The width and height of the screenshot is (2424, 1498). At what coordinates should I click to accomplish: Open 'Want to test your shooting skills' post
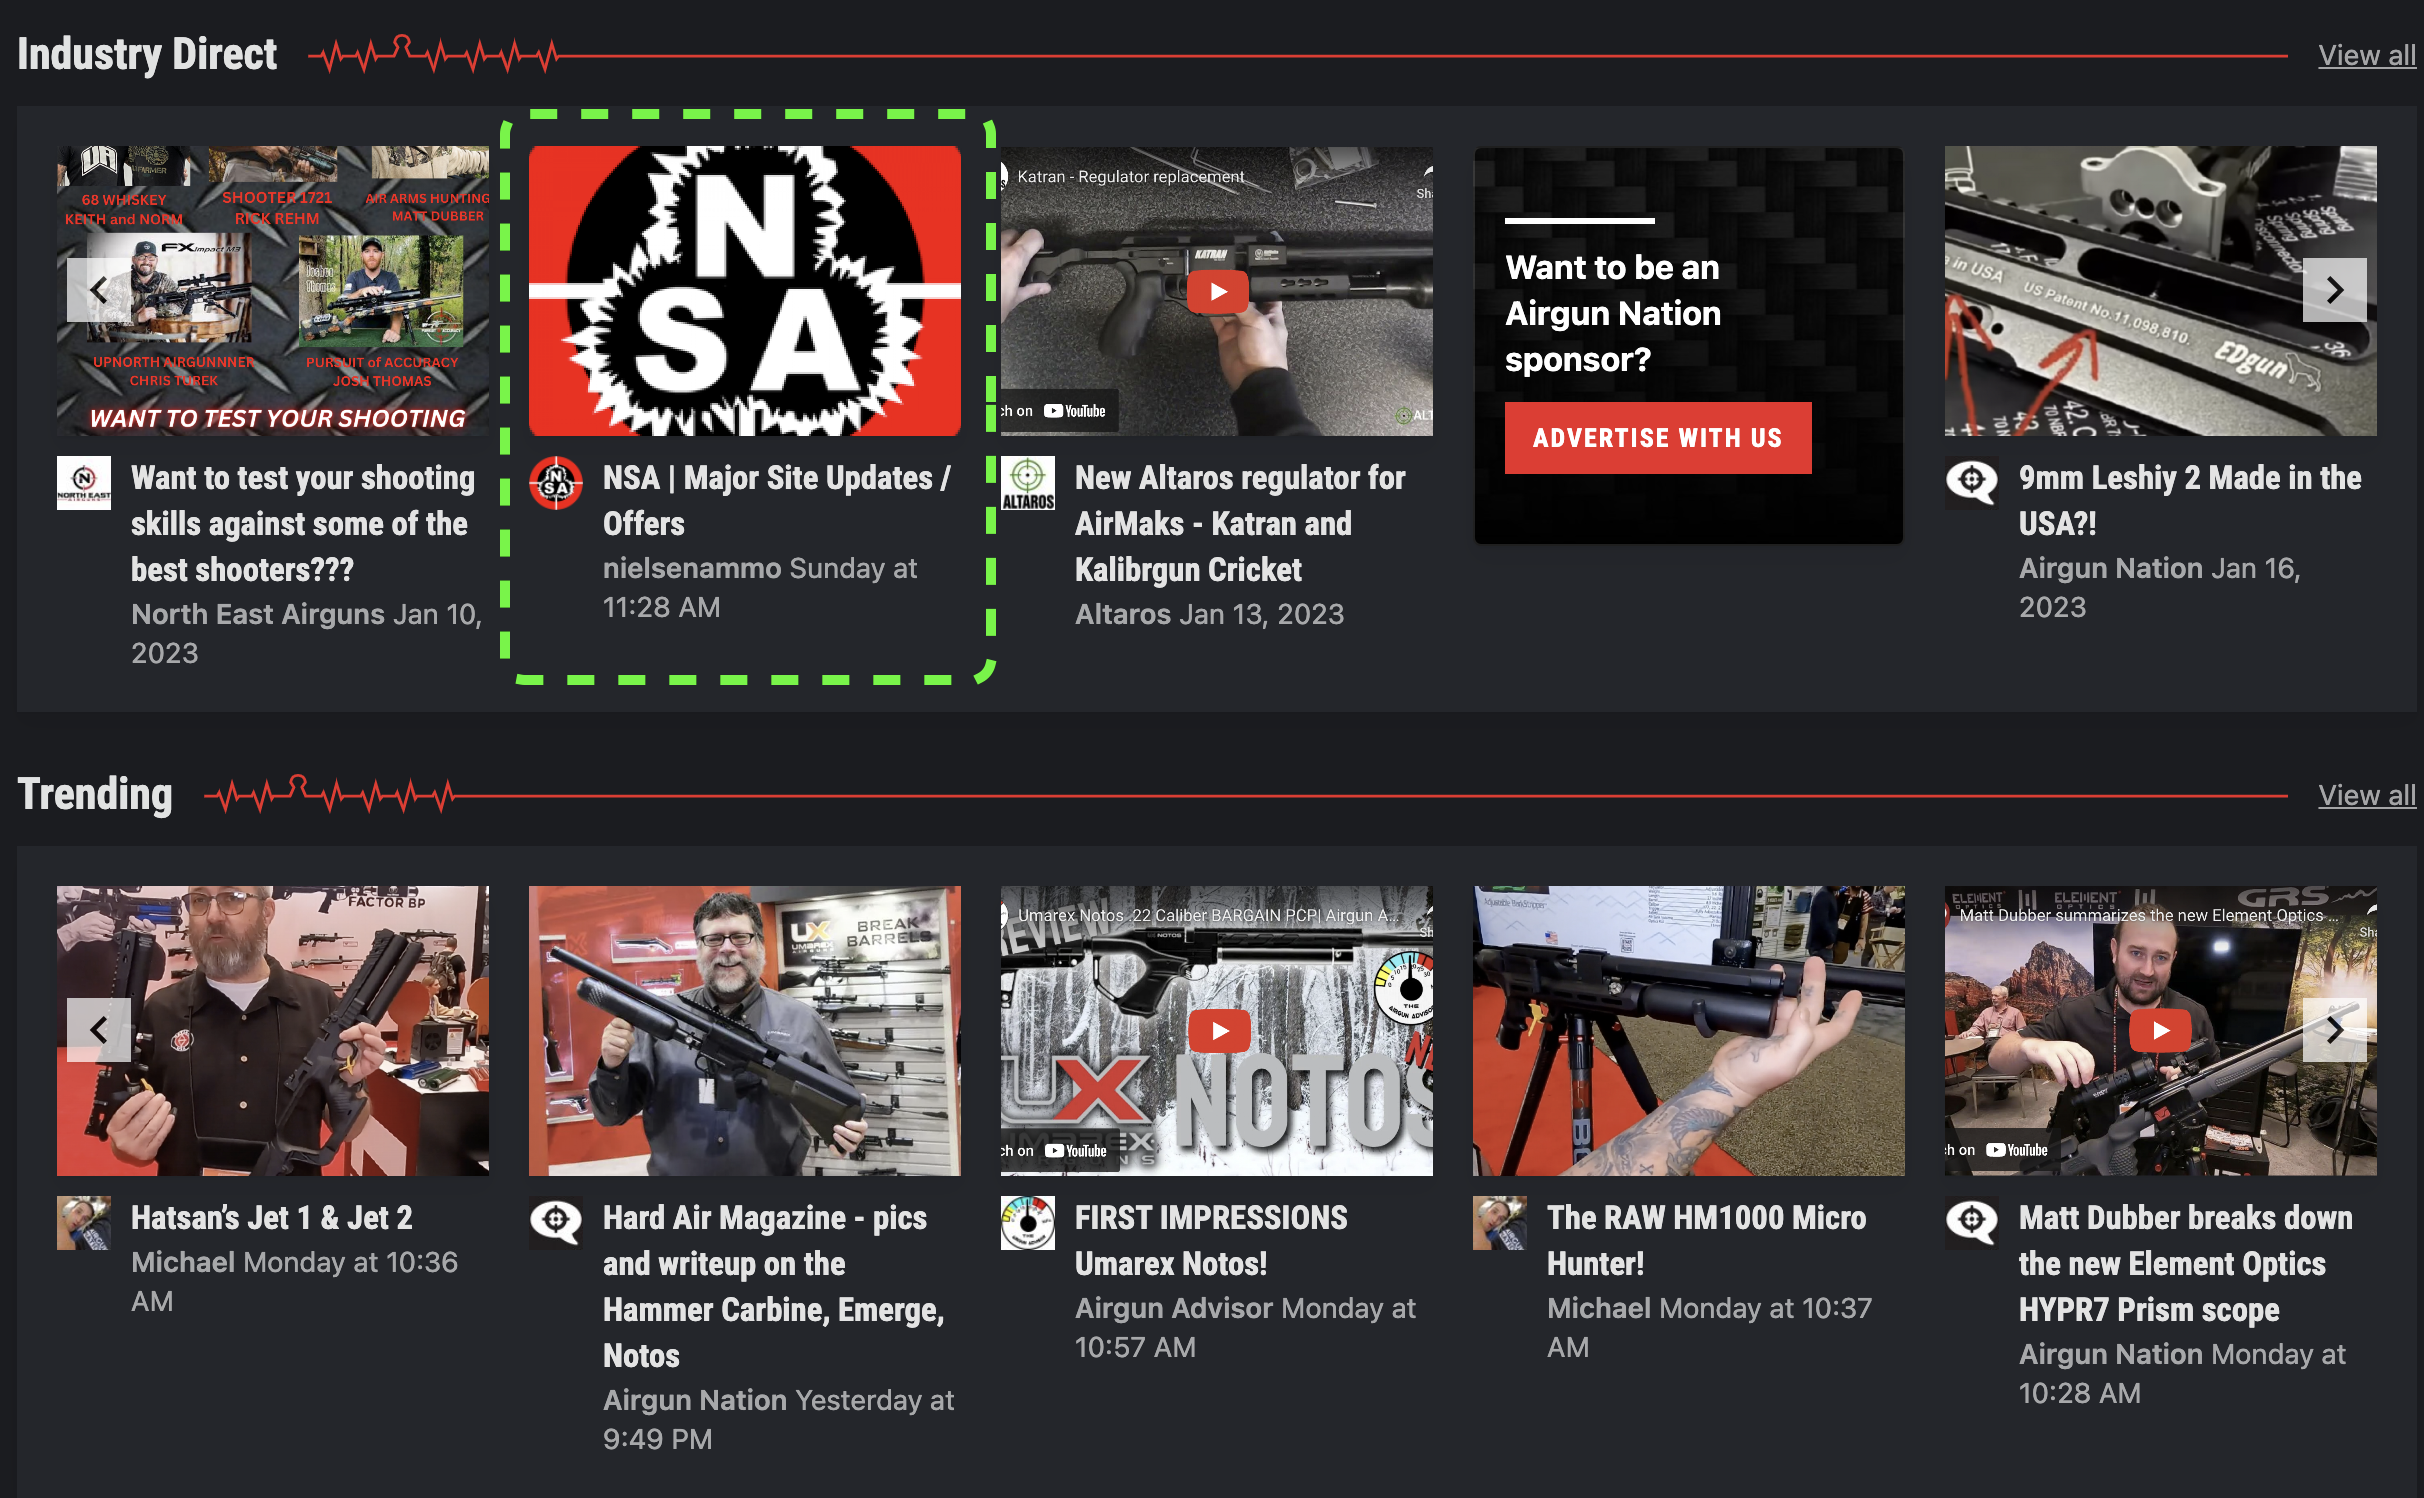click(303, 524)
